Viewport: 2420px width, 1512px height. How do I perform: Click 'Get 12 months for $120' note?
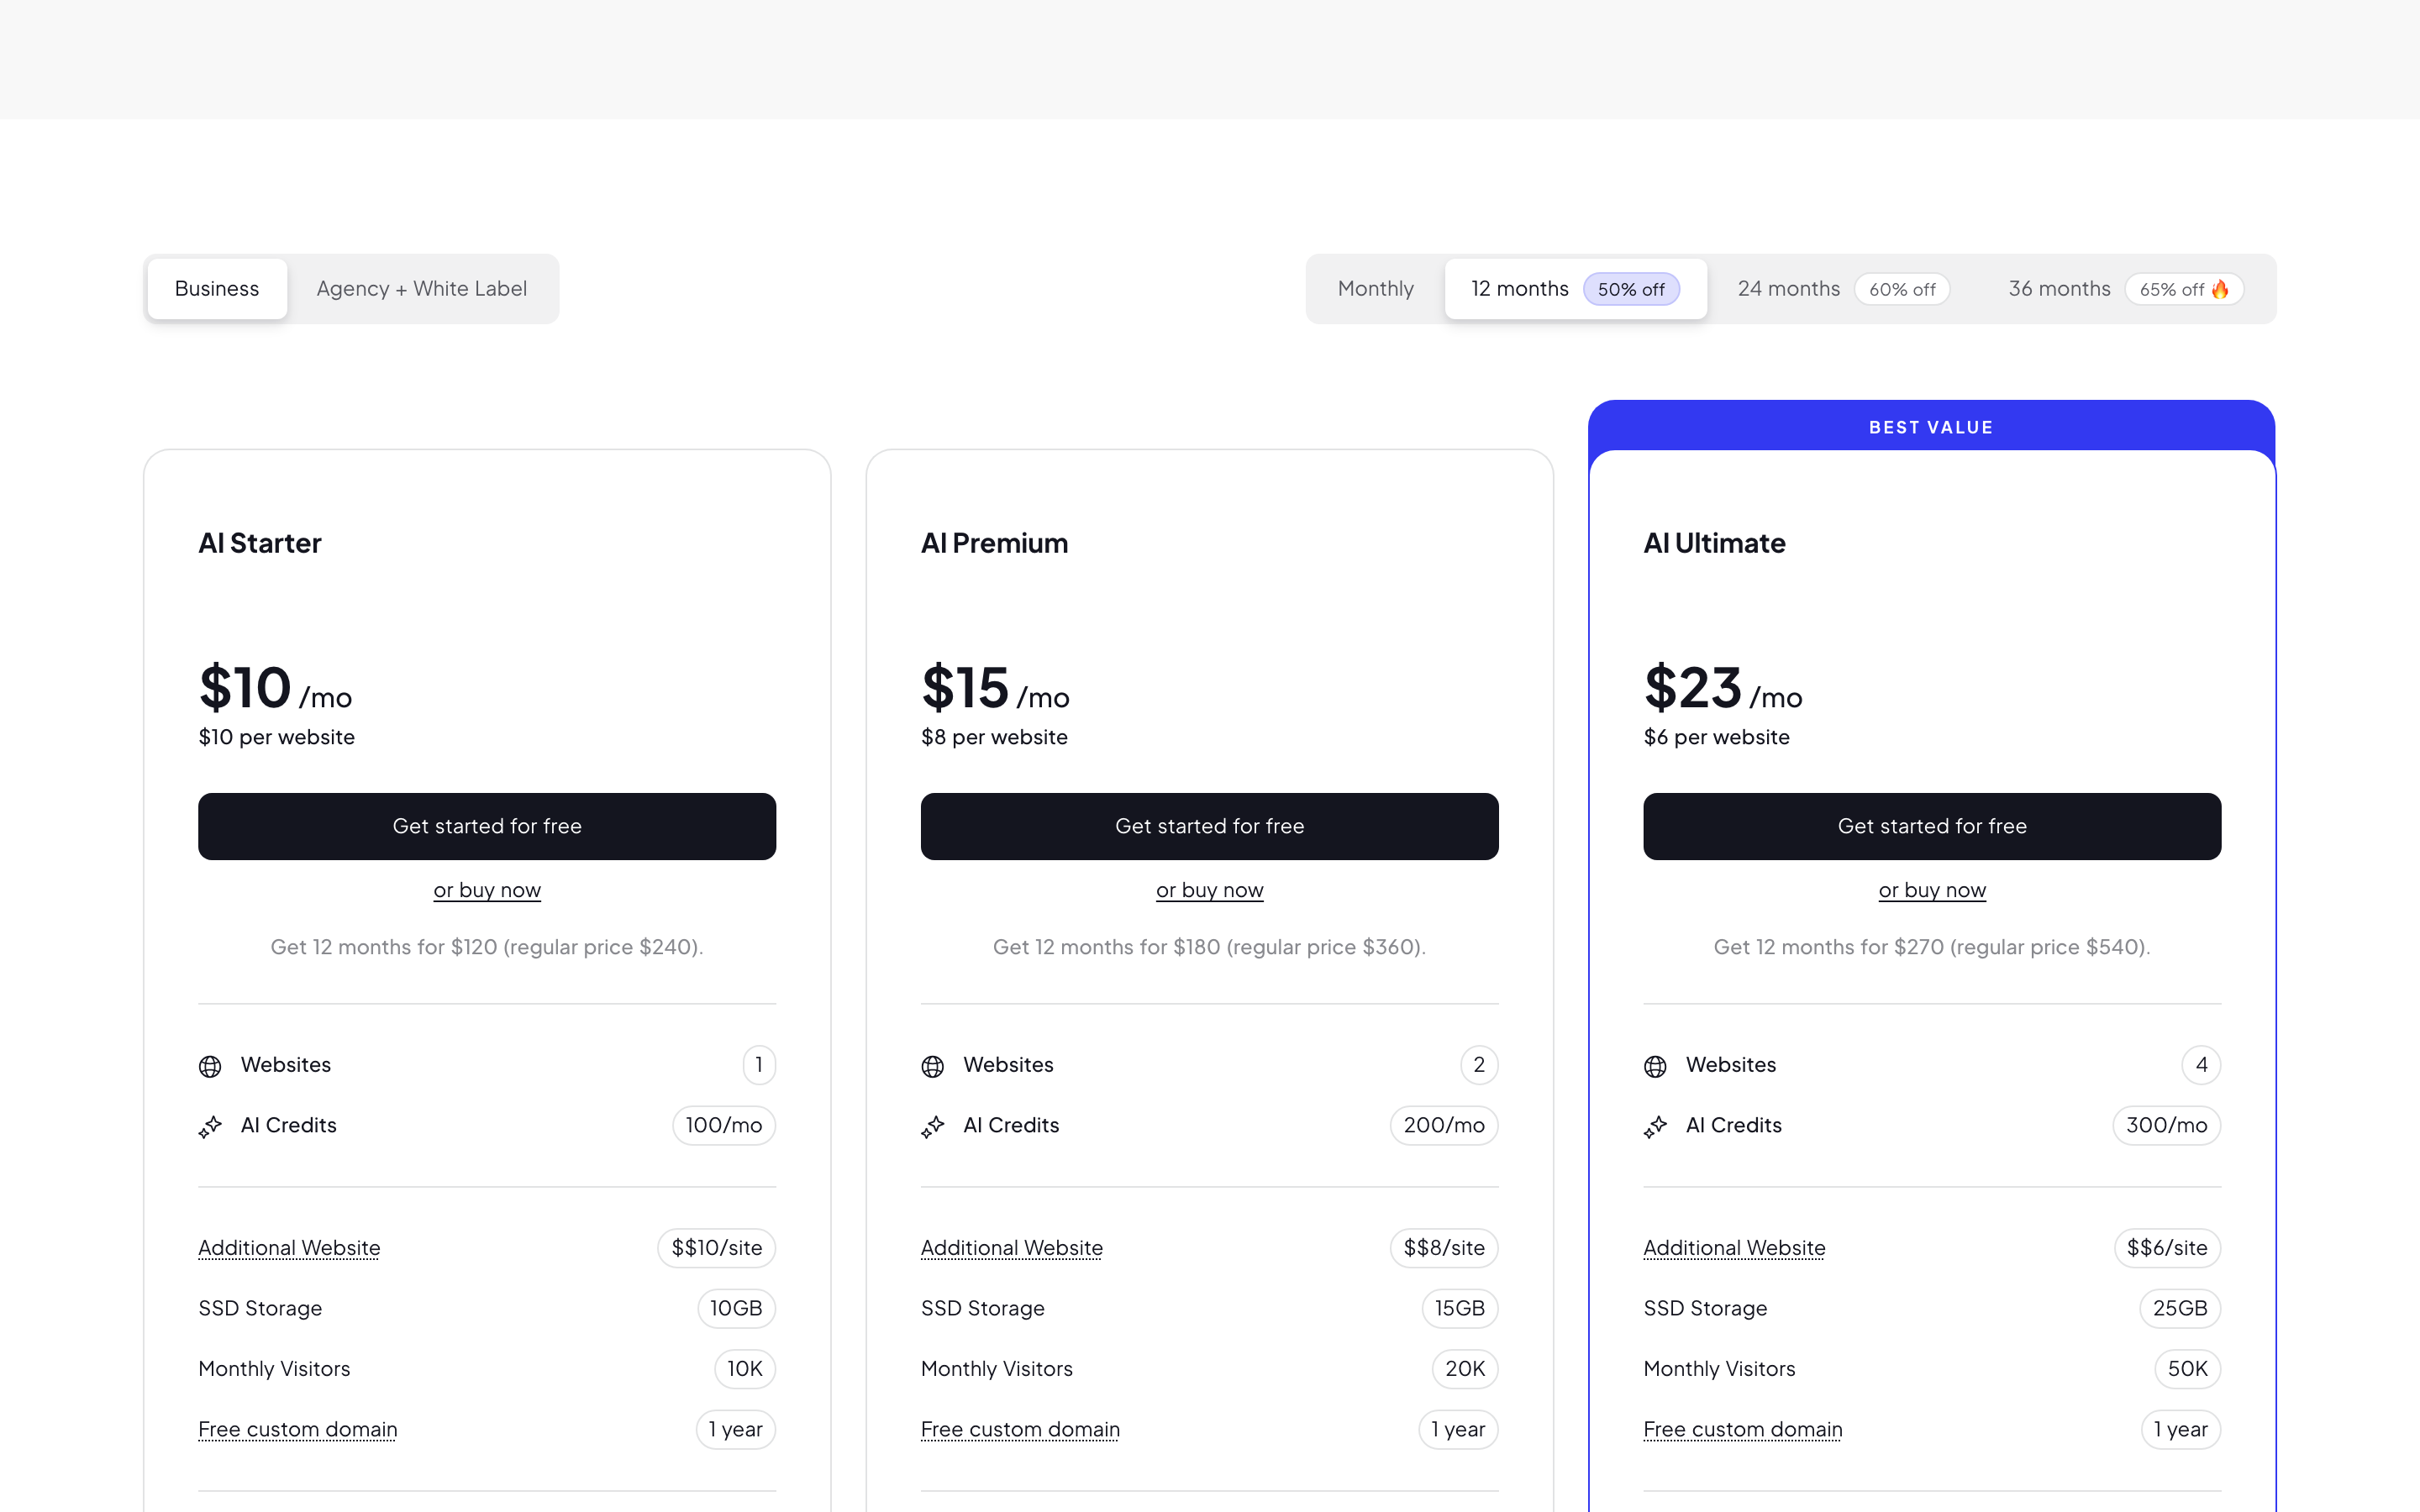click(487, 947)
